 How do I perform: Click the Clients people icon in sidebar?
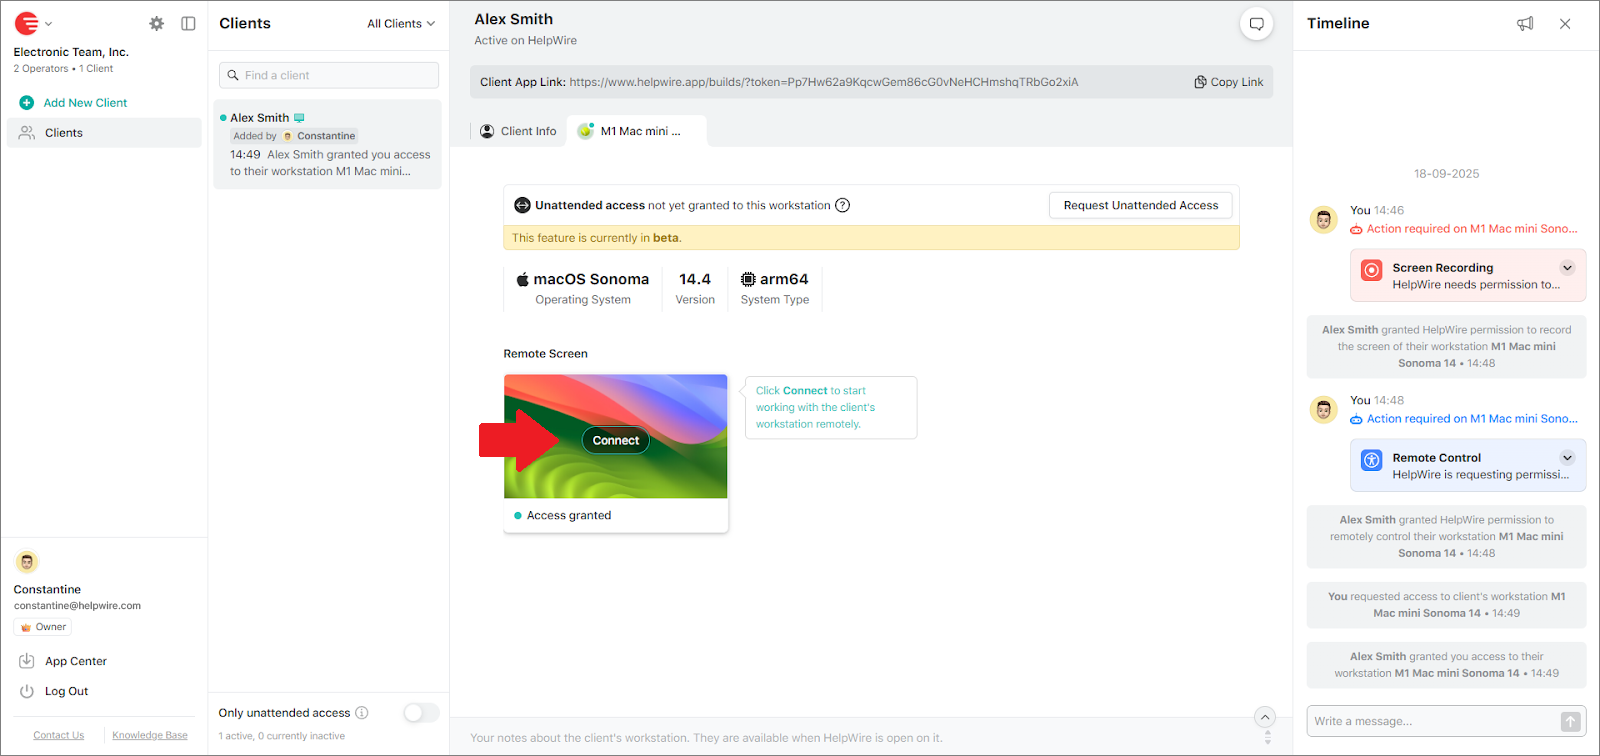(27, 133)
